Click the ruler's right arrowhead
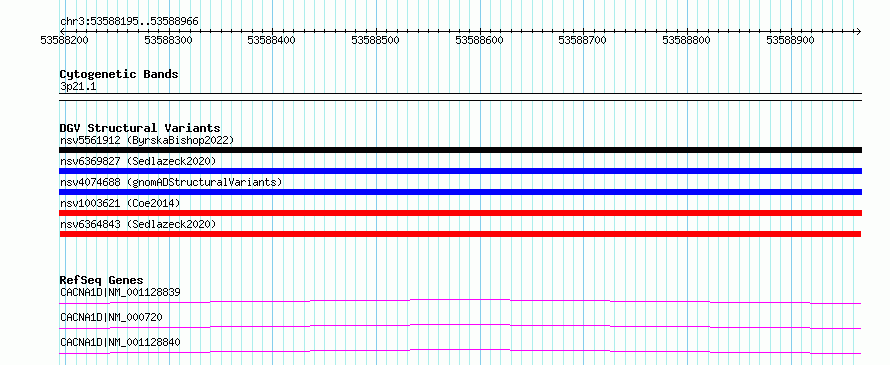 tap(858, 31)
